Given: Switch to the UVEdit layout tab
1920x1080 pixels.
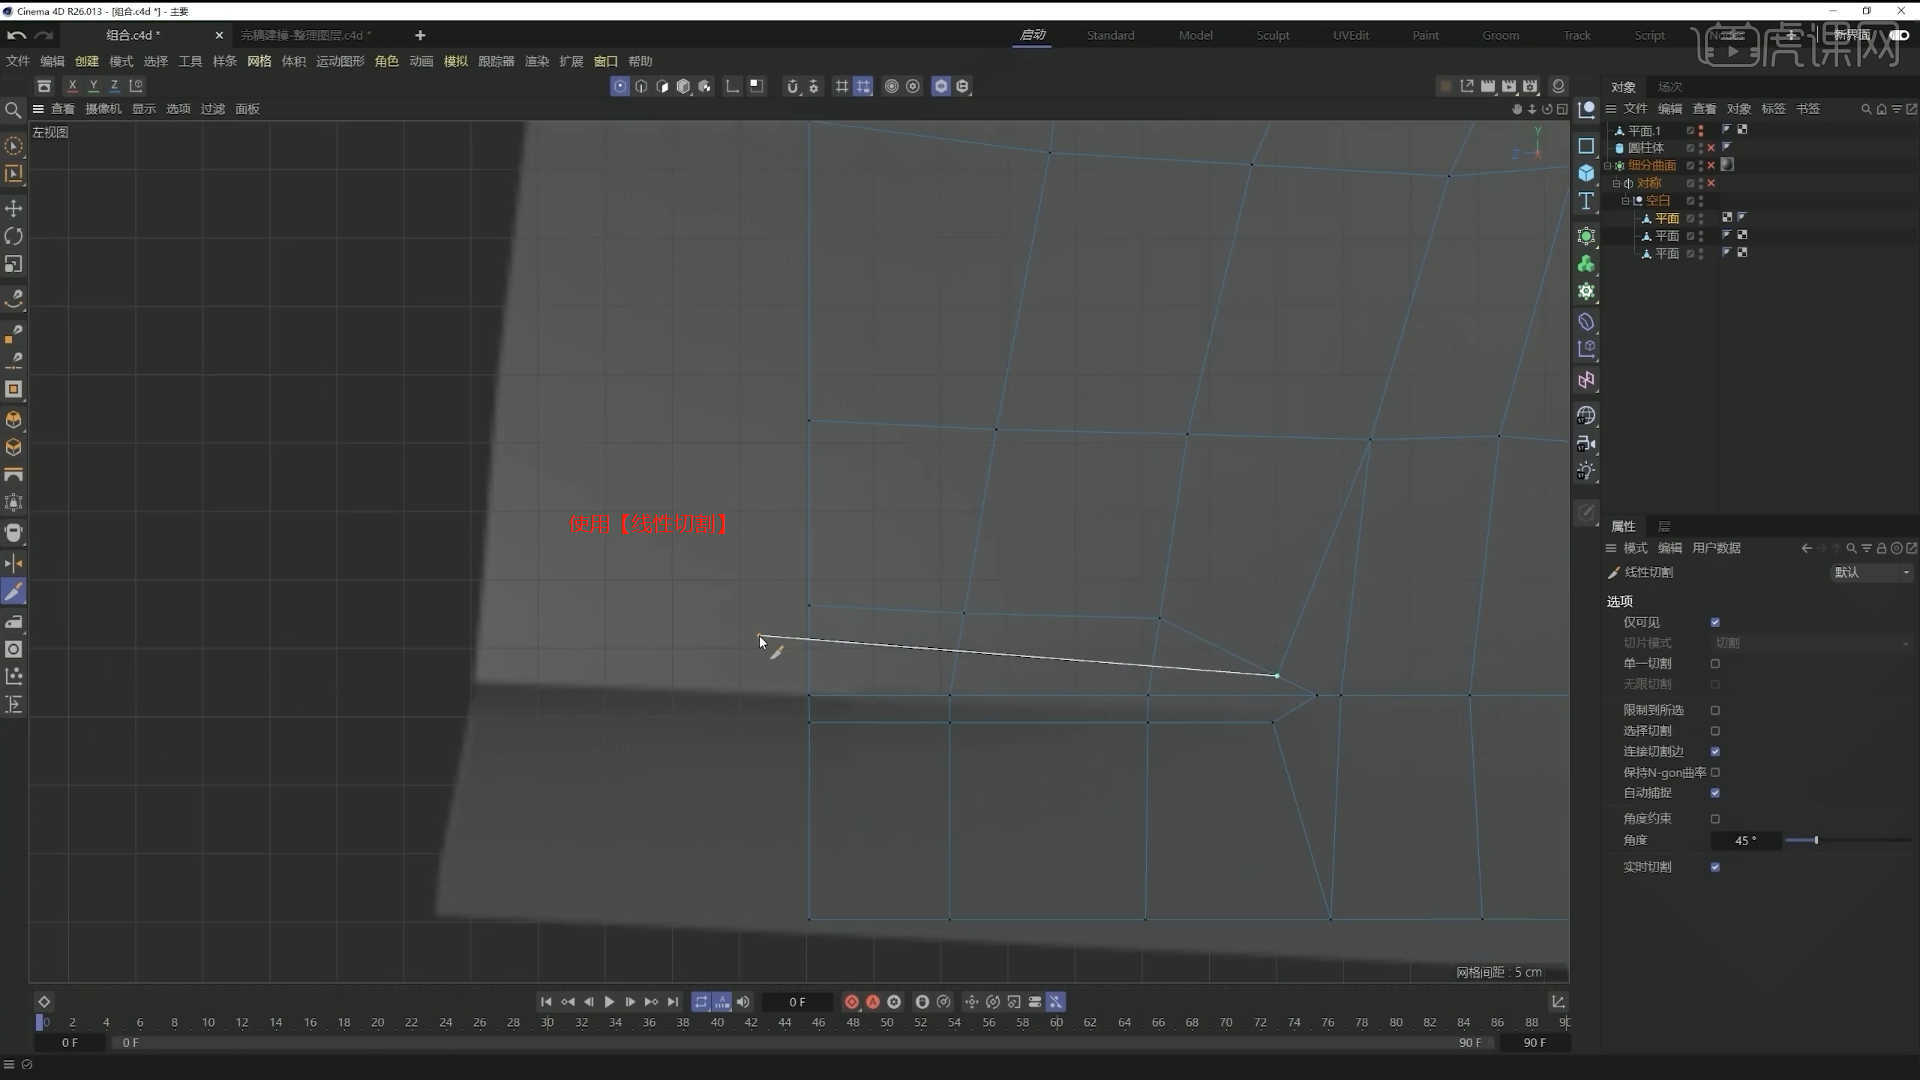Looking at the screenshot, I should point(1351,35).
